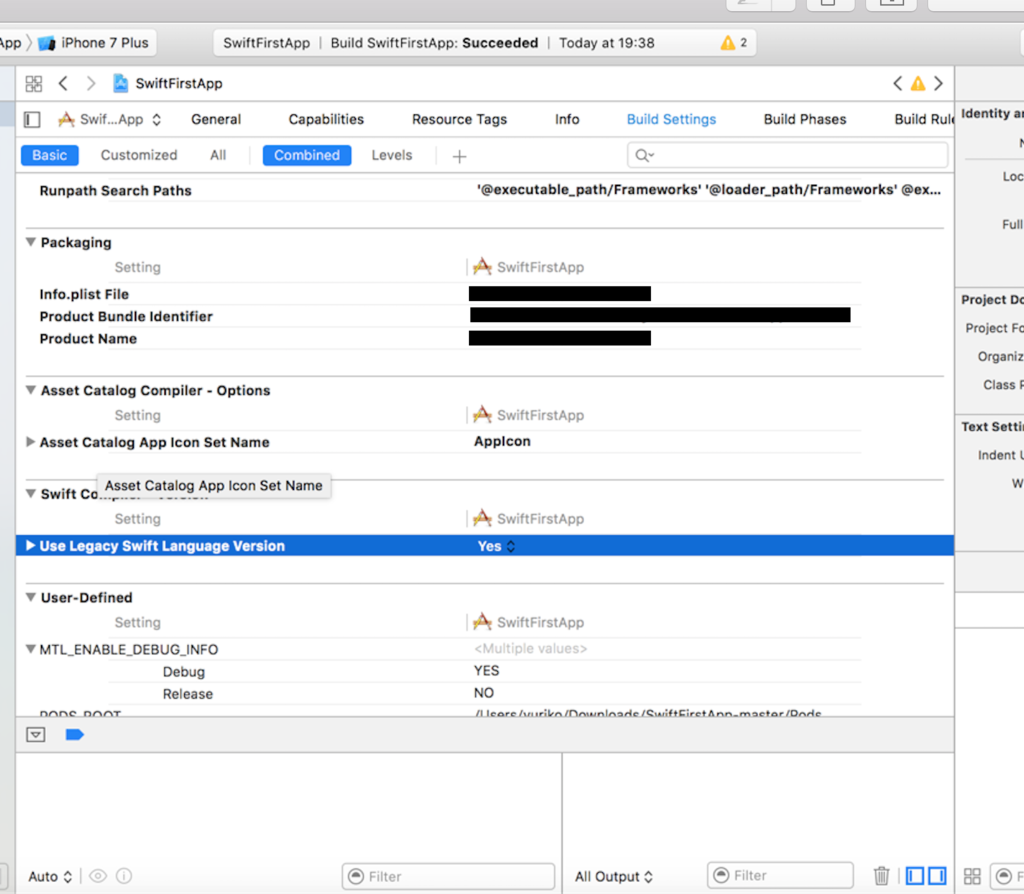Select the AppIcon value
Image resolution: width=1024 pixels, height=894 pixels.
(502, 441)
